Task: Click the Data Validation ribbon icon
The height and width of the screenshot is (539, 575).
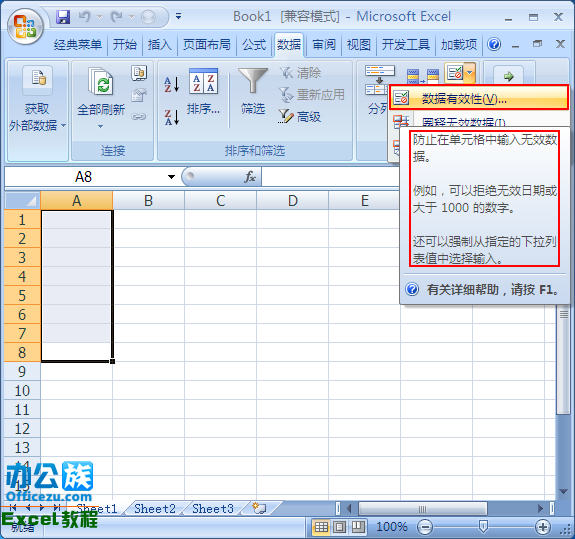Action: click(x=455, y=73)
